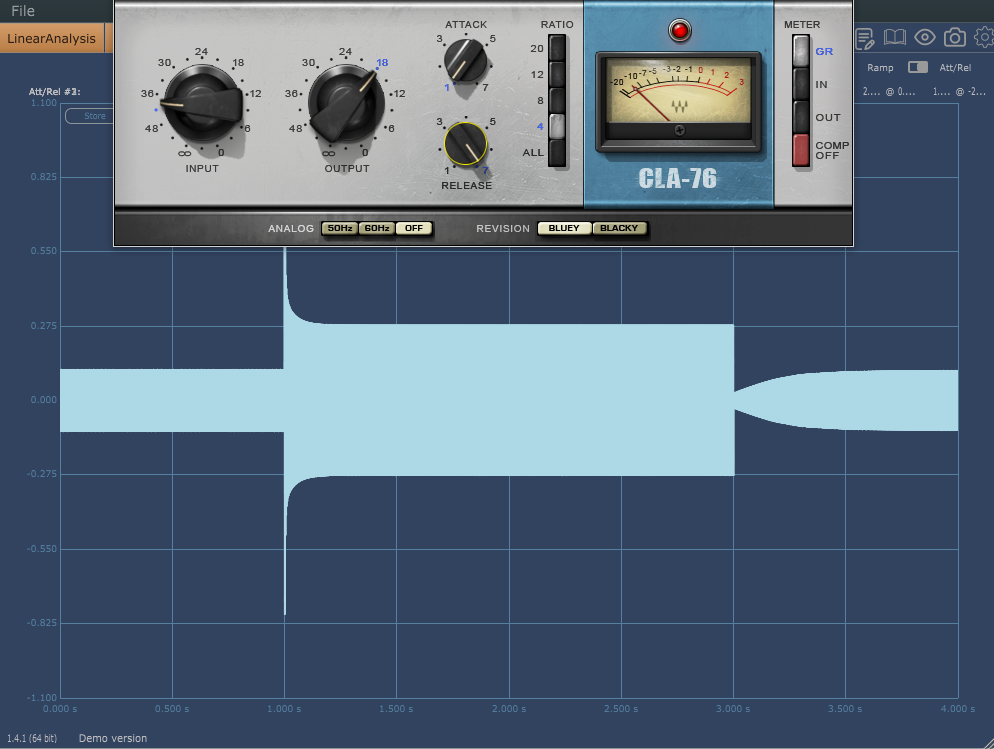
Task: Select ratio 12 button
Action: click(x=557, y=74)
